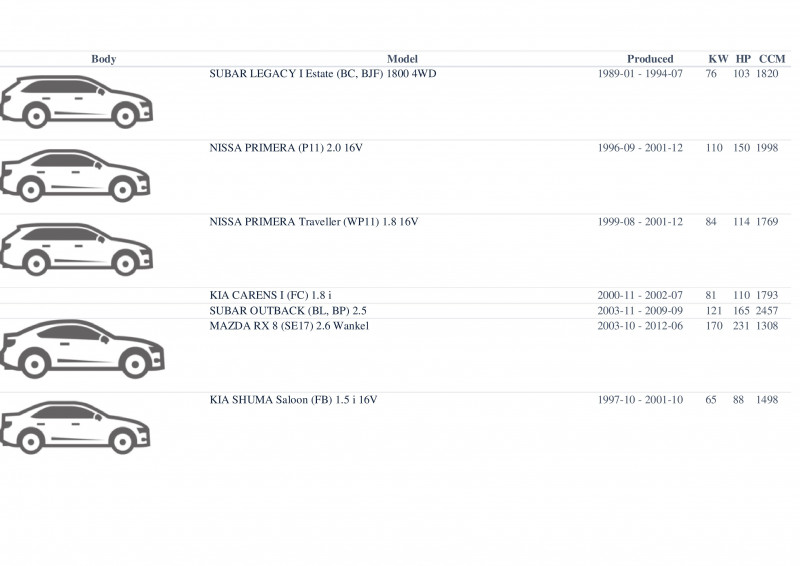This screenshot has height=566, width=800.
Task: Select SUBAR OUTBACK (BL, BP) 2.5 row
Action: pos(395,310)
